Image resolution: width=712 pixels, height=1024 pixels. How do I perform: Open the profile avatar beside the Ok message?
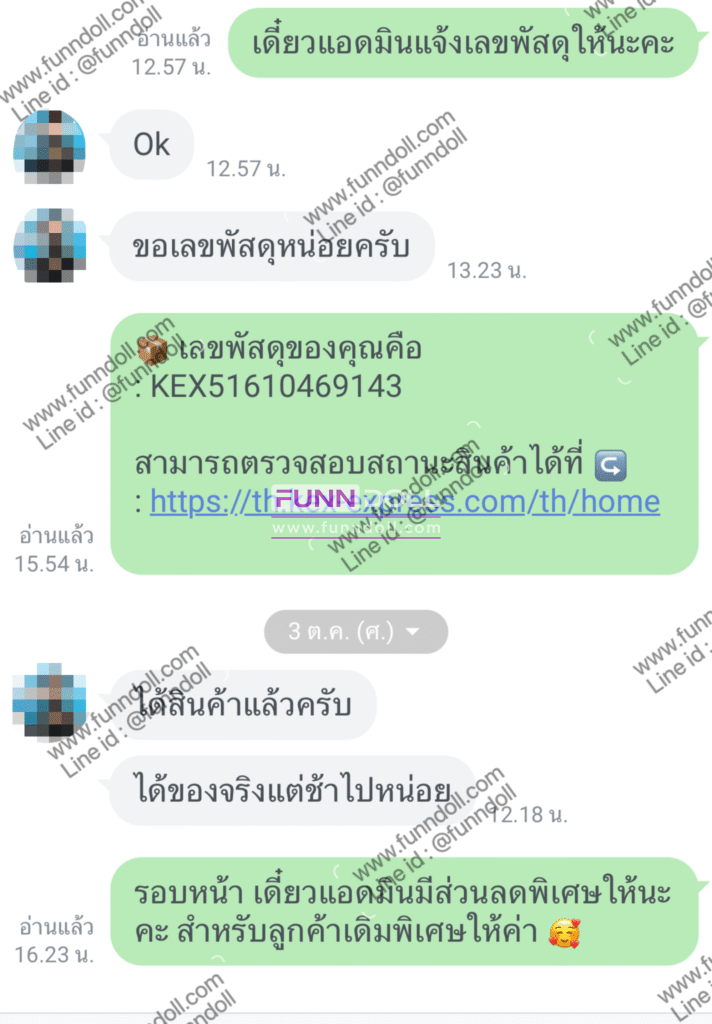click(x=50, y=146)
